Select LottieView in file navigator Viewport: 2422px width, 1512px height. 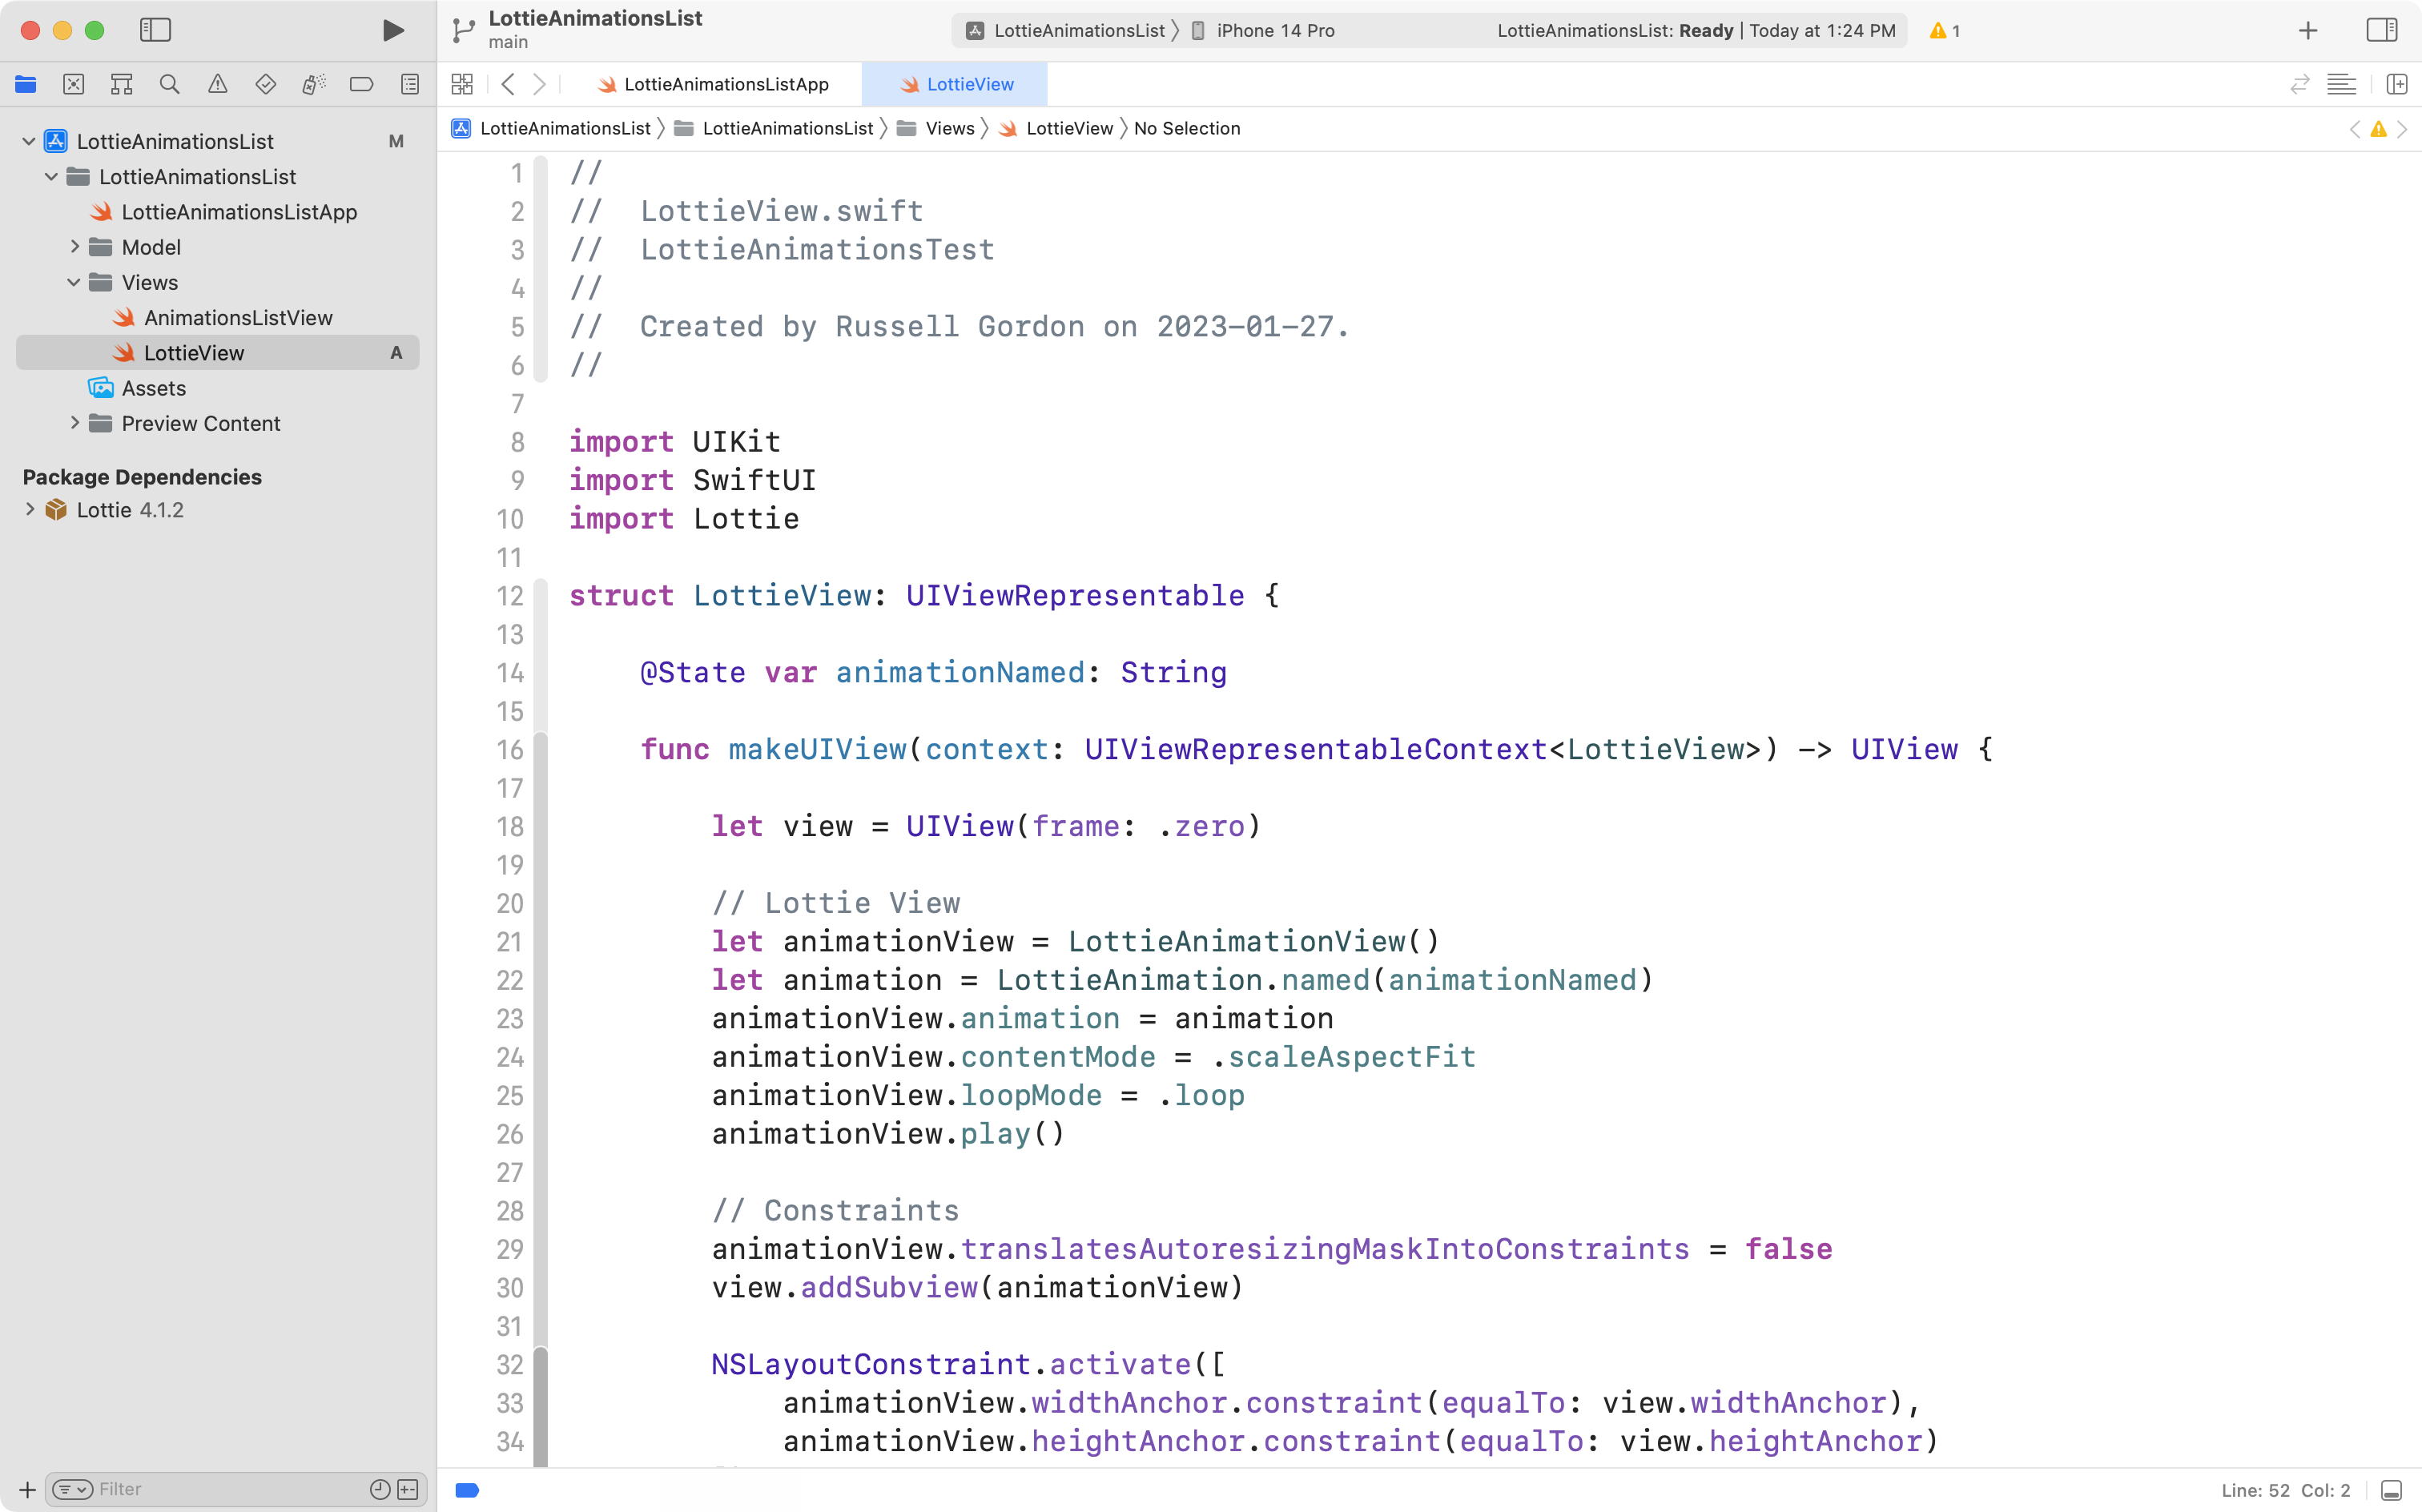193,352
